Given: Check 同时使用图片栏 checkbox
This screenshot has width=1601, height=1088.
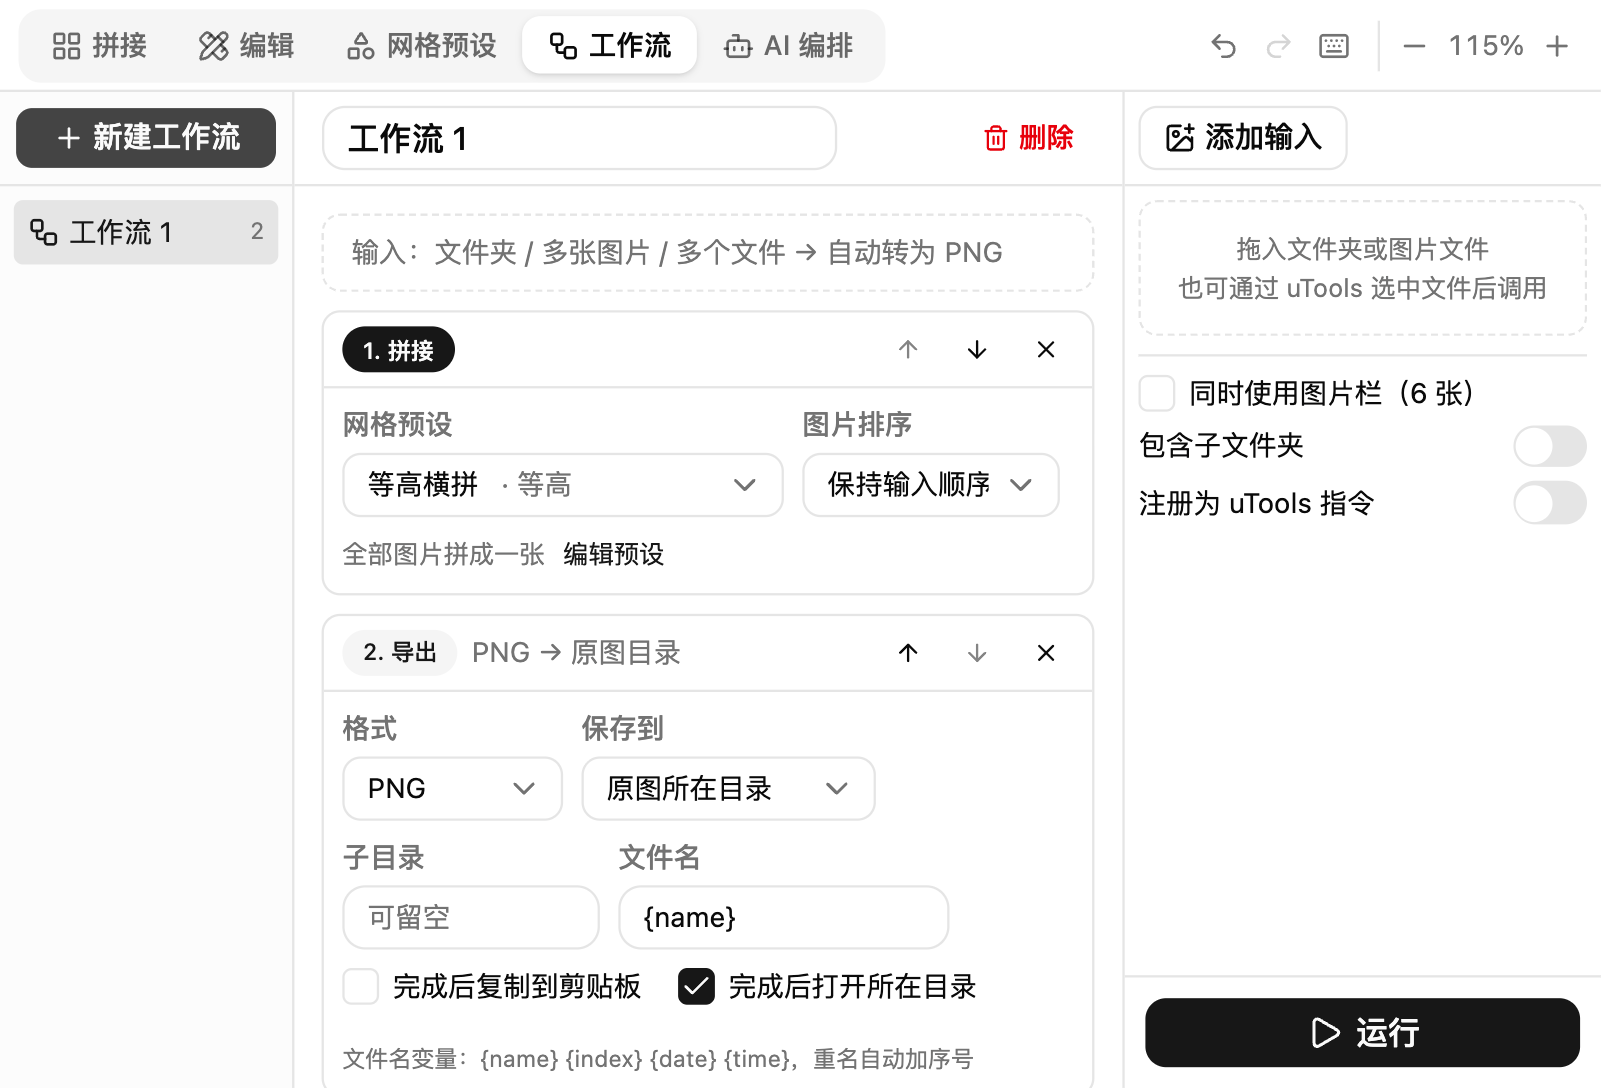Looking at the screenshot, I should [x=1157, y=393].
